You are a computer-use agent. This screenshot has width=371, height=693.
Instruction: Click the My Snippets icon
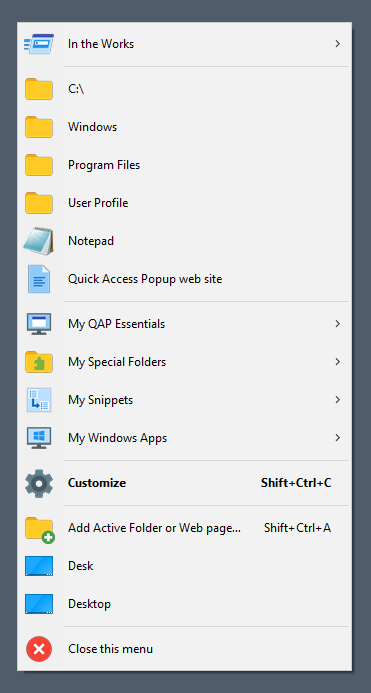point(39,400)
